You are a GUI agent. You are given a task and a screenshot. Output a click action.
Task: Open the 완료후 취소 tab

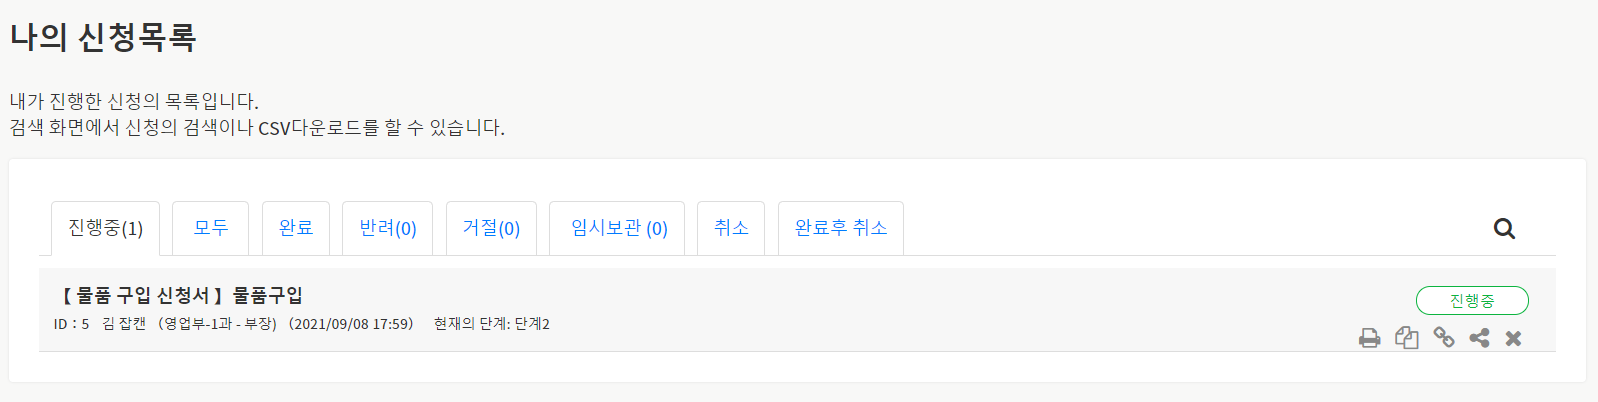(840, 228)
